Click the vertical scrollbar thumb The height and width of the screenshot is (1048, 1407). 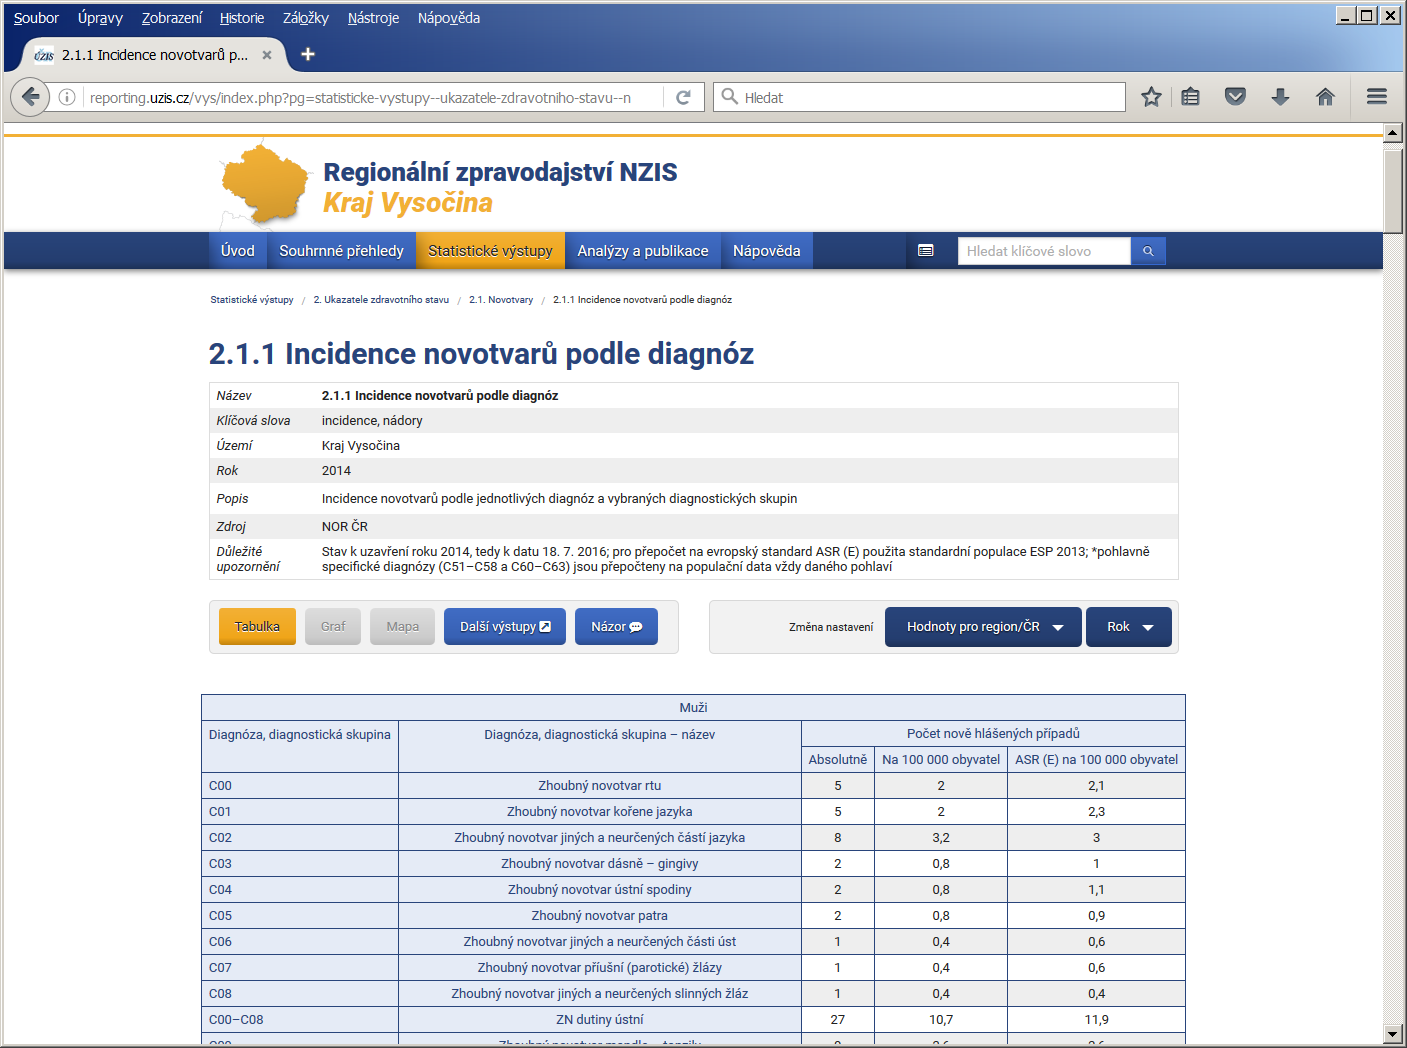[x=1393, y=190]
